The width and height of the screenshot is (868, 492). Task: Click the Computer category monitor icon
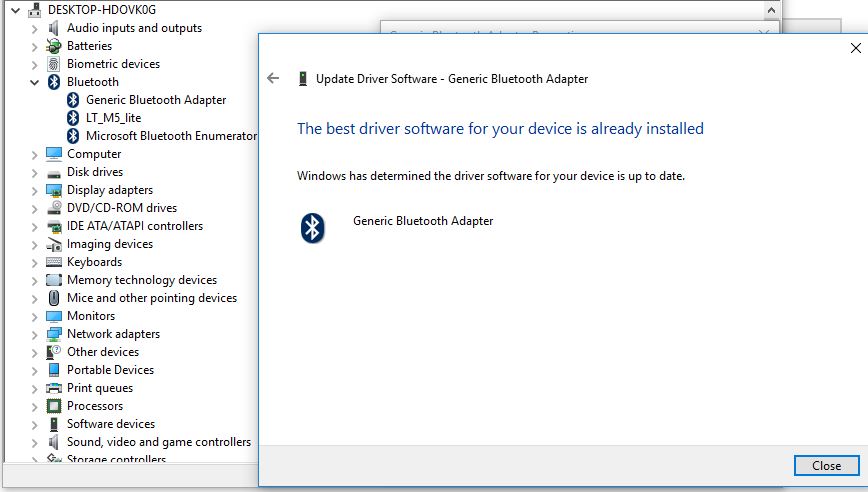click(x=54, y=154)
